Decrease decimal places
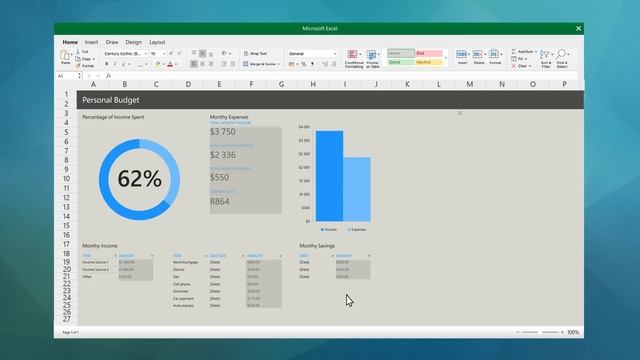Image resolution: width=640 pixels, height=360 pixels. (333, 64)
